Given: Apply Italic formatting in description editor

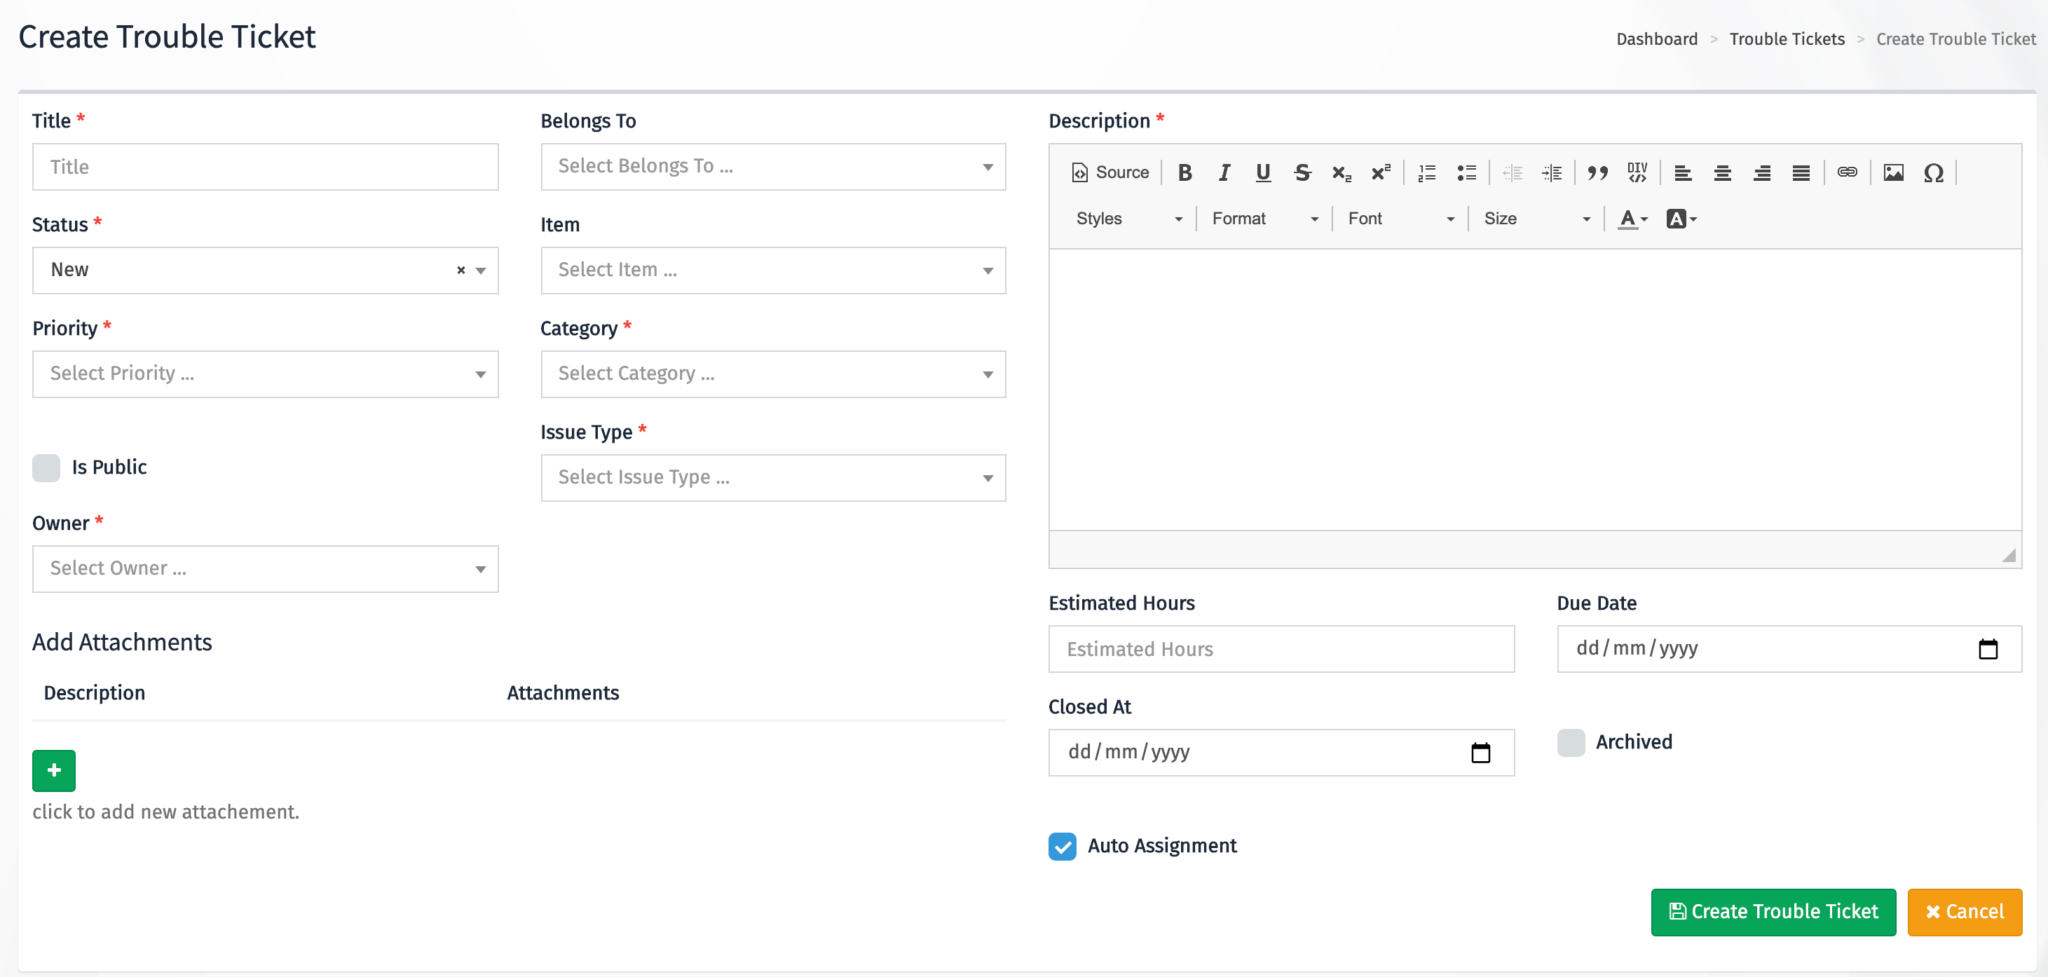Looking at the screenshot, I should click(x=1224, y=173).
